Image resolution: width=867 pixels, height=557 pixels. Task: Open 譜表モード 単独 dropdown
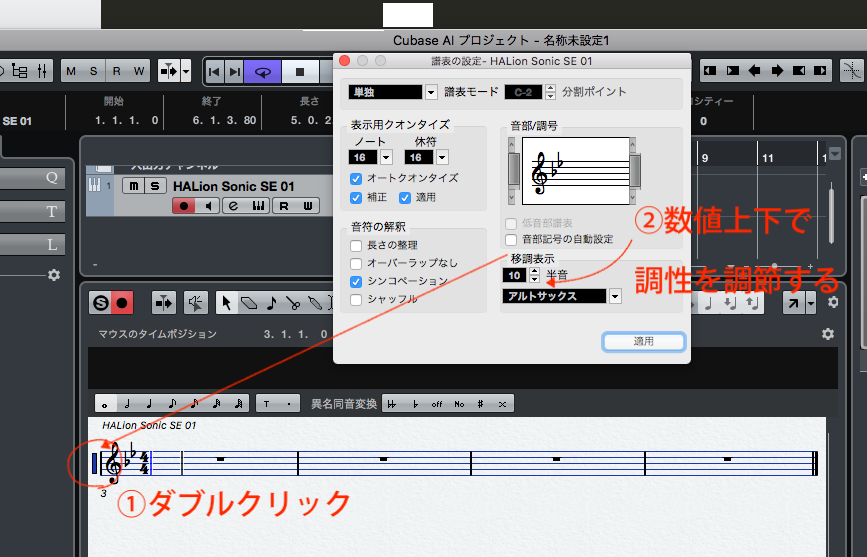coord(431,92)
